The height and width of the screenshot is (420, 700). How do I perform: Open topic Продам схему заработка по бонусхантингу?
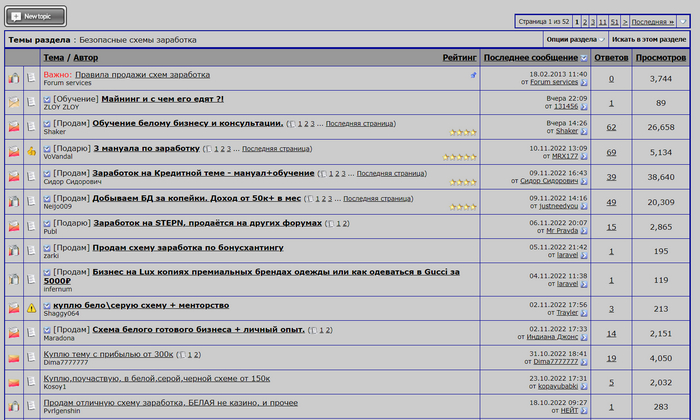point(188,246)
